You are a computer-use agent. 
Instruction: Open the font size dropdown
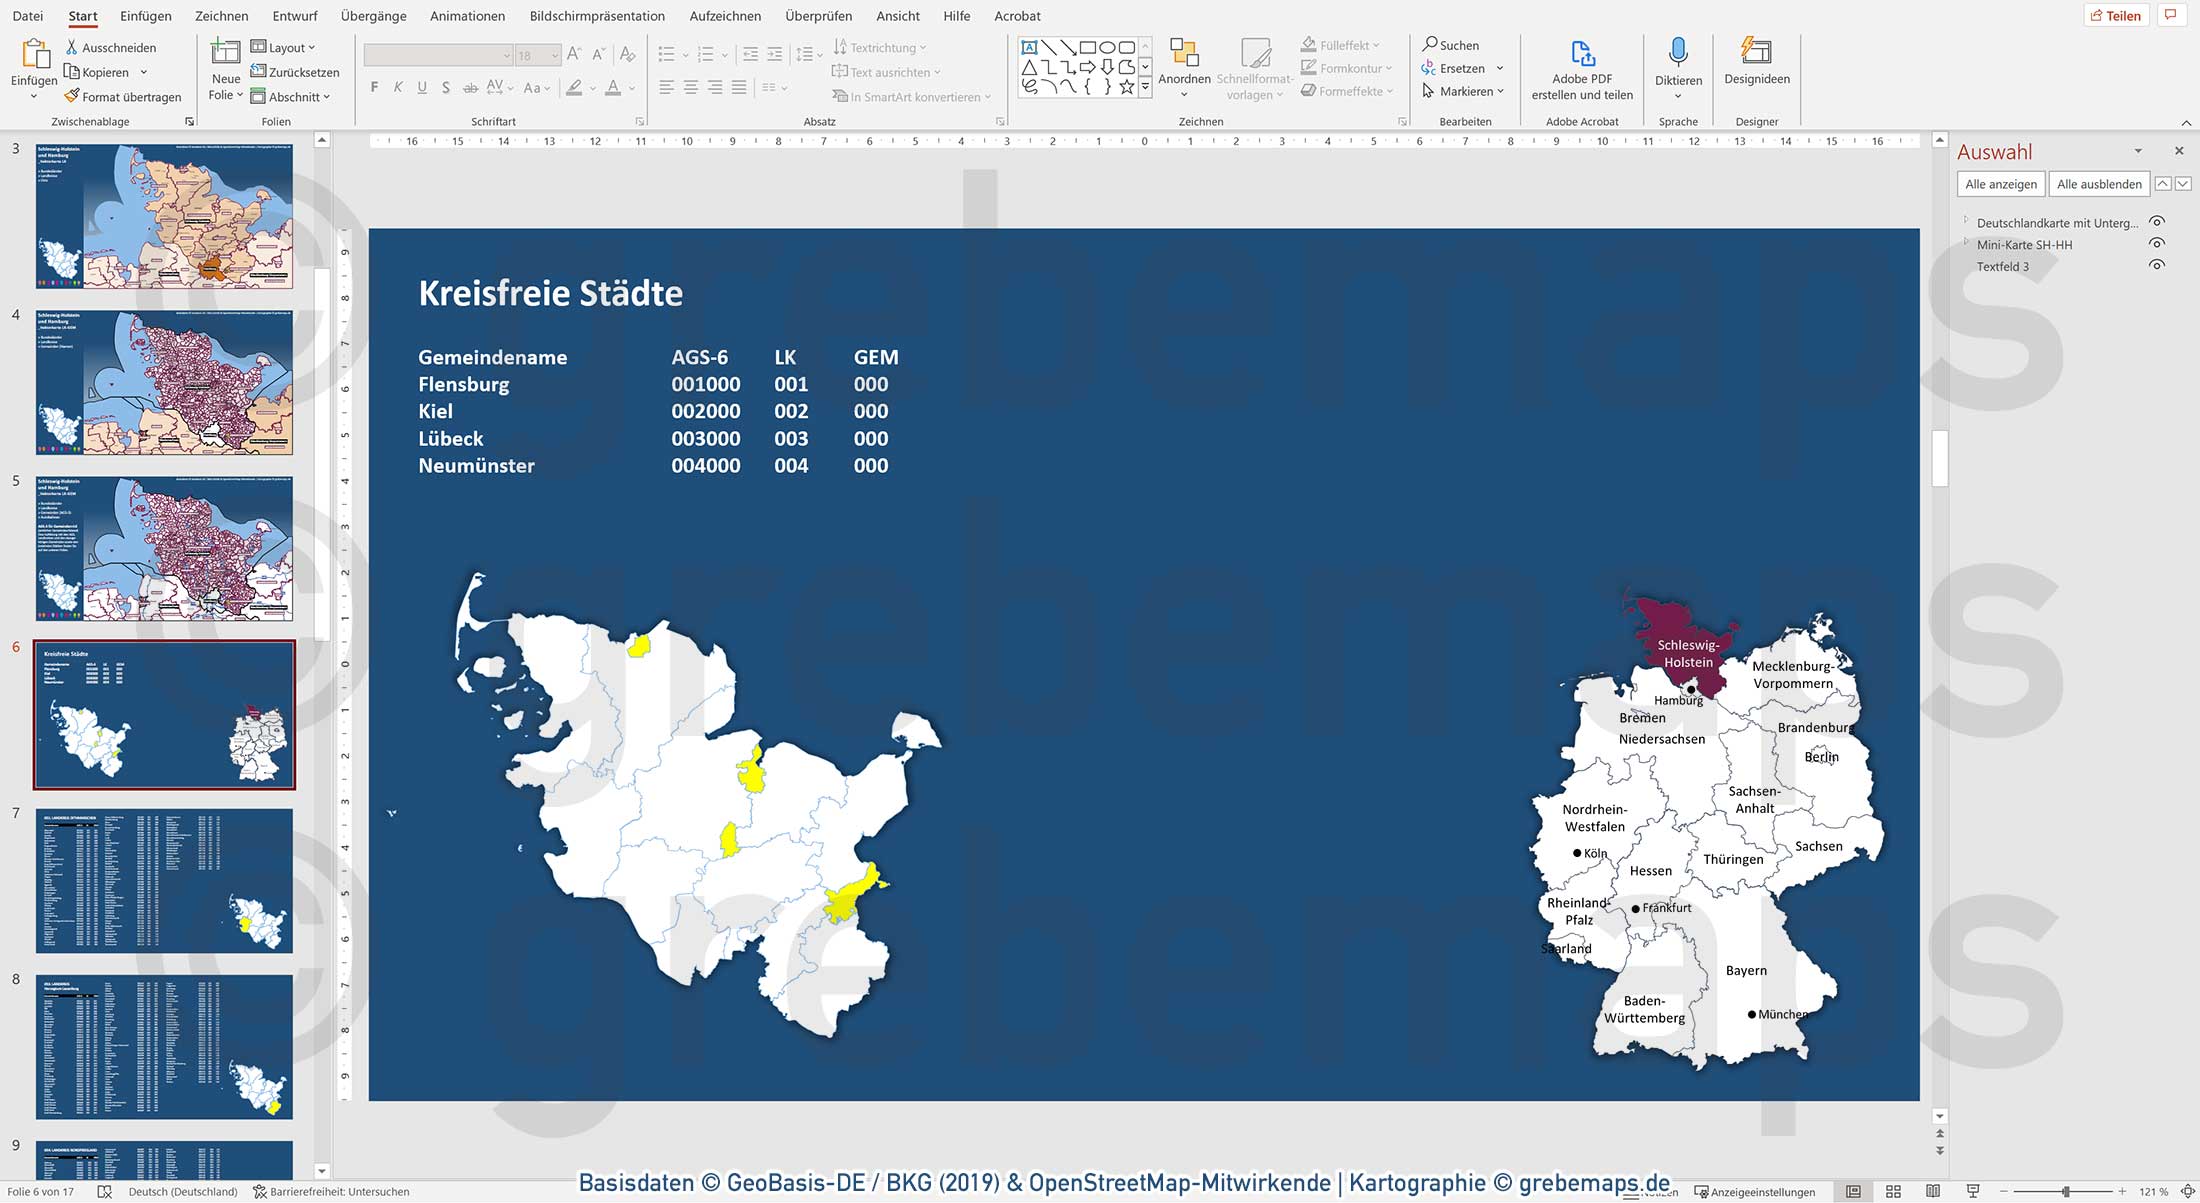tap(557, 54)
